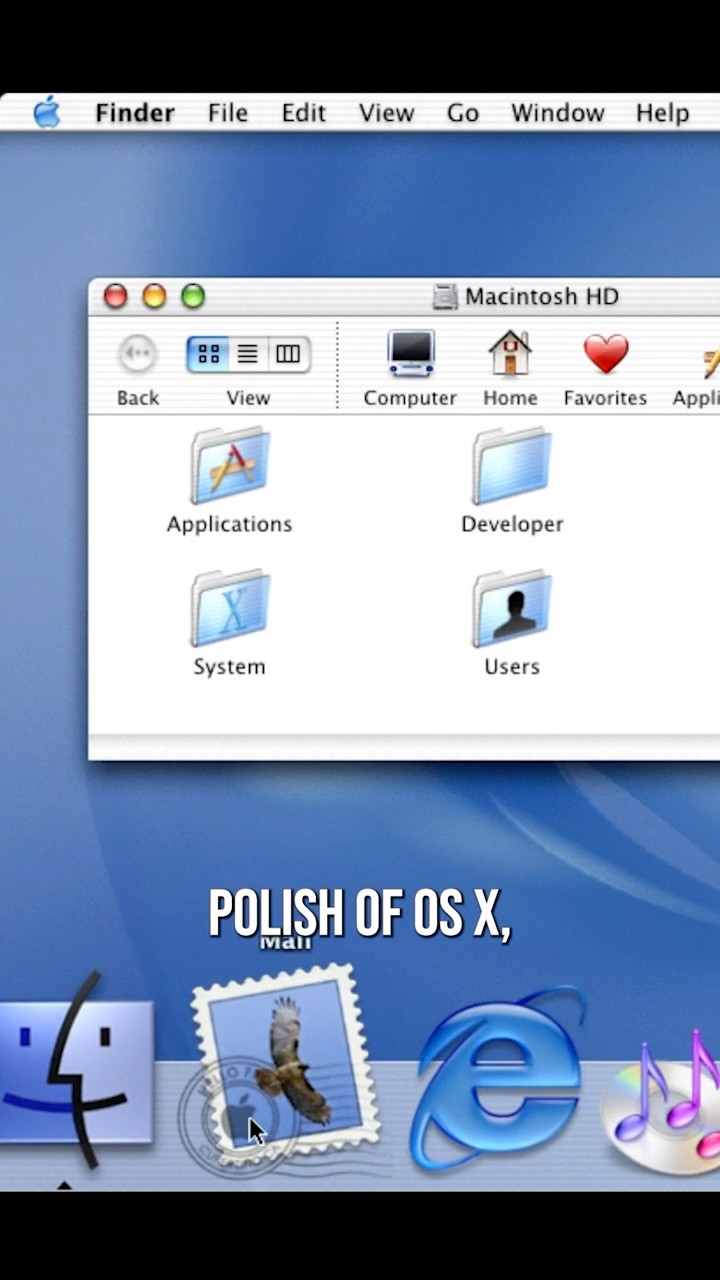720x1280 pixels.
Task: Select the Users folder
Action: point(512,609)
